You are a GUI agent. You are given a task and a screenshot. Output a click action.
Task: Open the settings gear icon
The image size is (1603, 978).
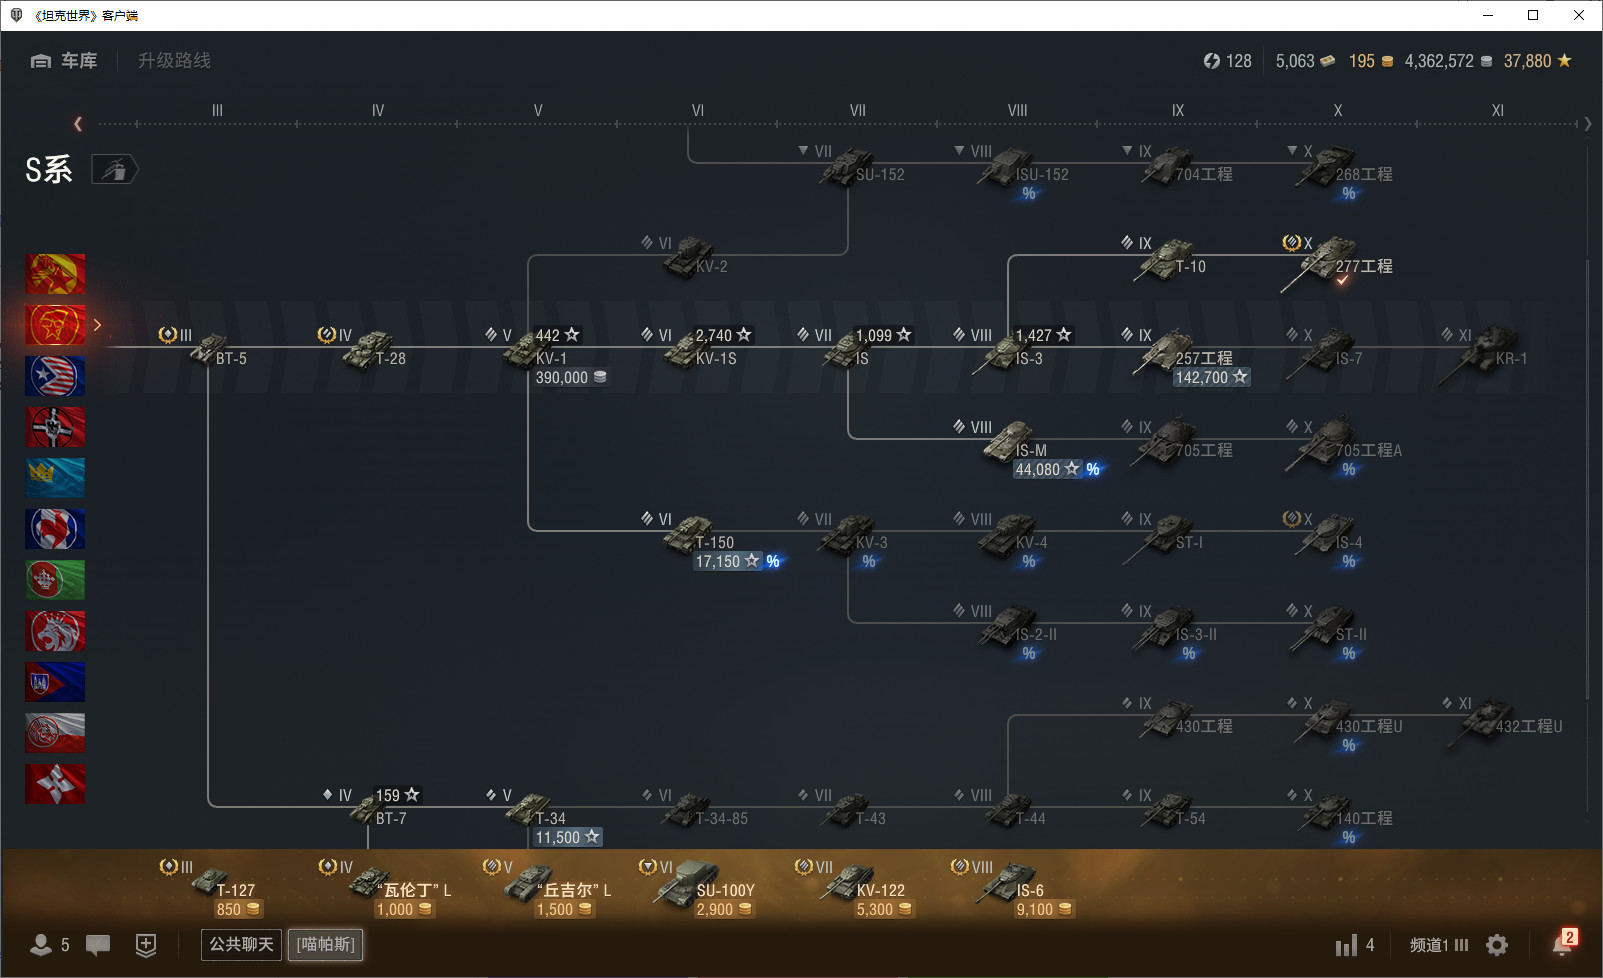tap(1497, 945)
